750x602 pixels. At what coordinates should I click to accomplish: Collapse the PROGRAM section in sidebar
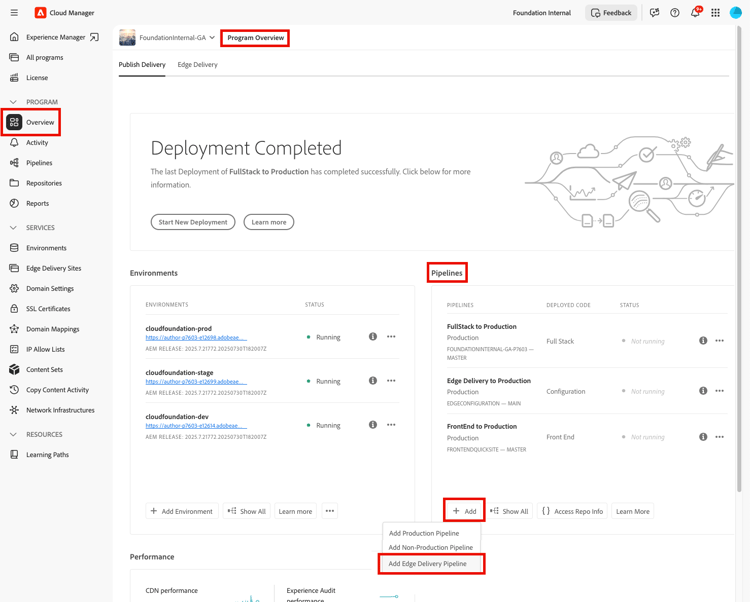13,102
